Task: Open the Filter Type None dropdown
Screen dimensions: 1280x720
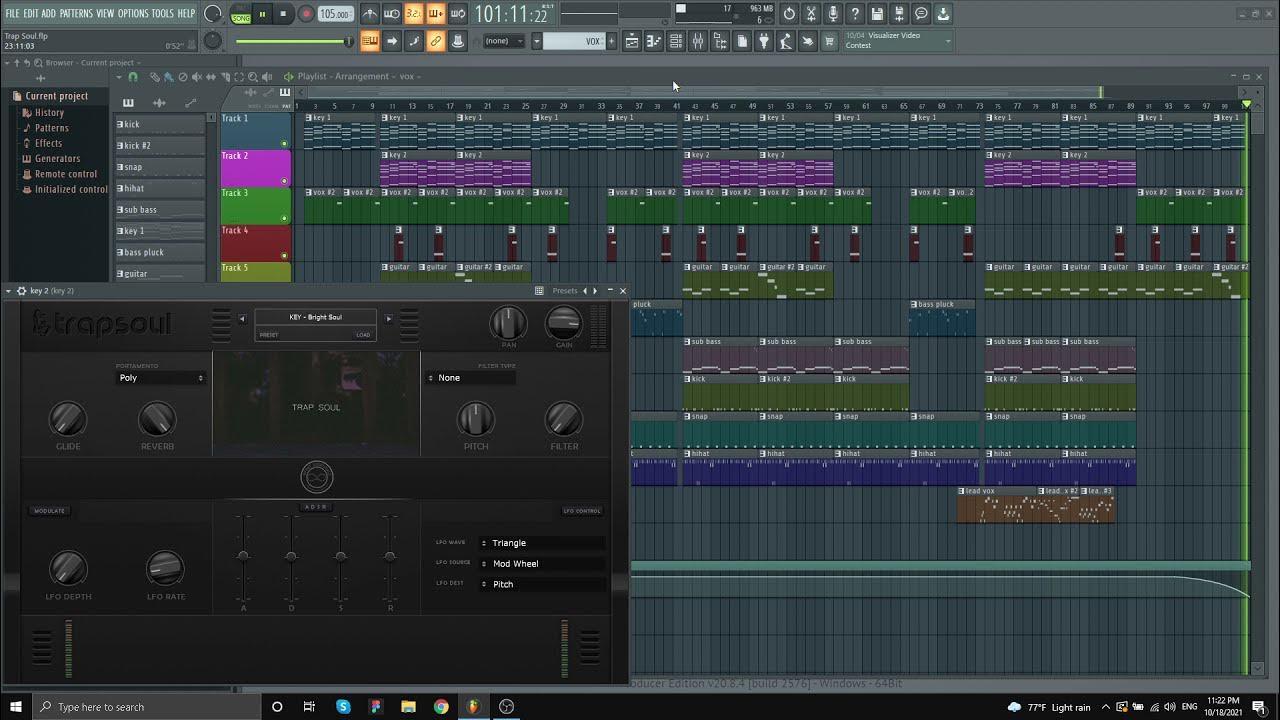Action: click(x=470, y=378)
